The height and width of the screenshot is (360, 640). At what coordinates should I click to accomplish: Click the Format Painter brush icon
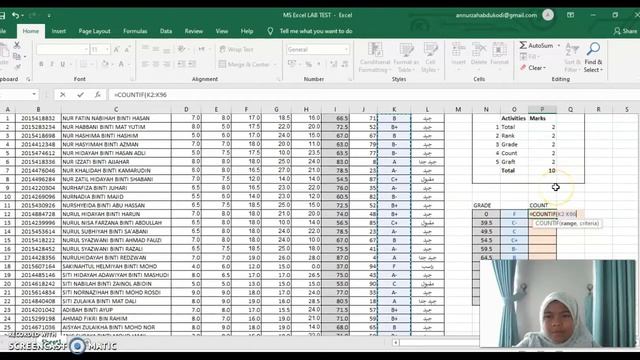point(17,66)
